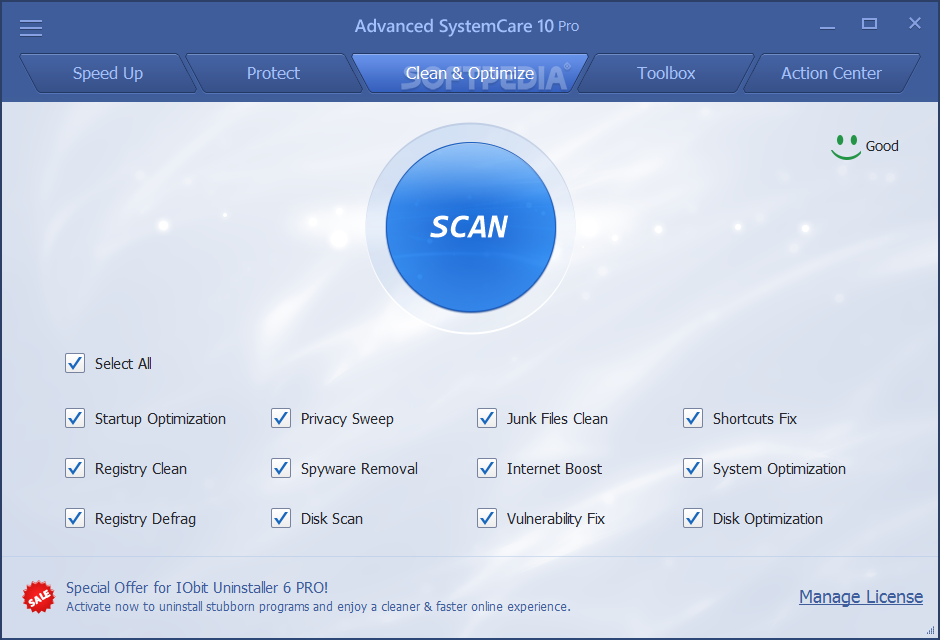
Task: Uncheck Startup Optimization
Action: click(75, 418)
